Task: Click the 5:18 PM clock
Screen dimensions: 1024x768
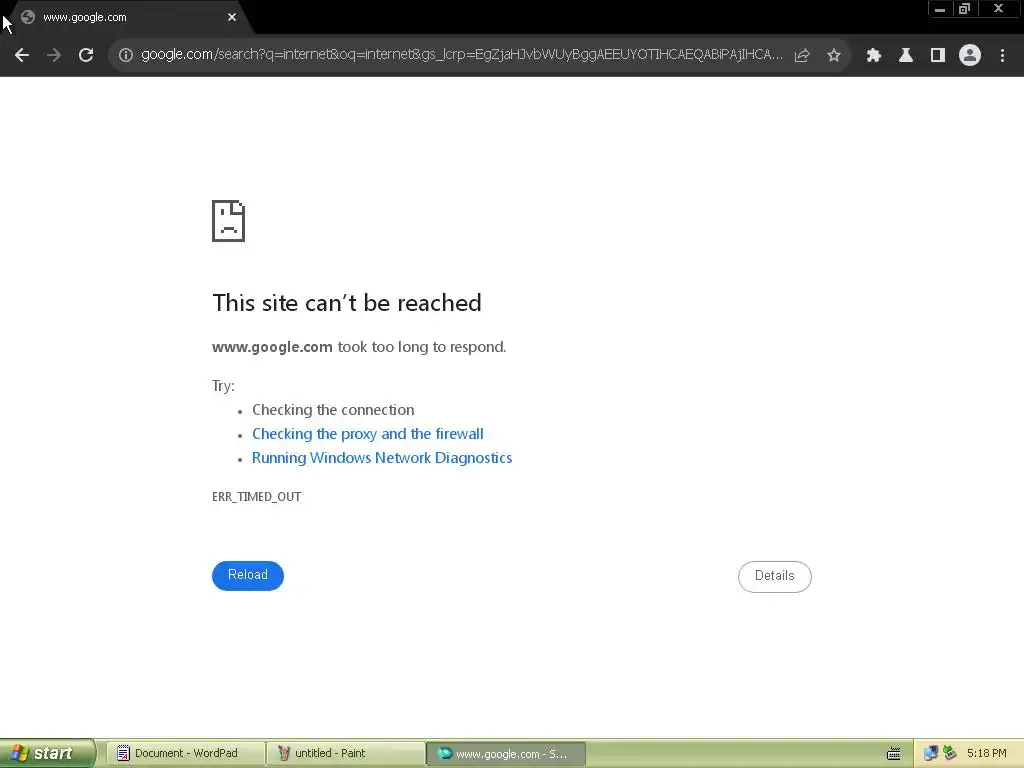Action: (987, 754)
